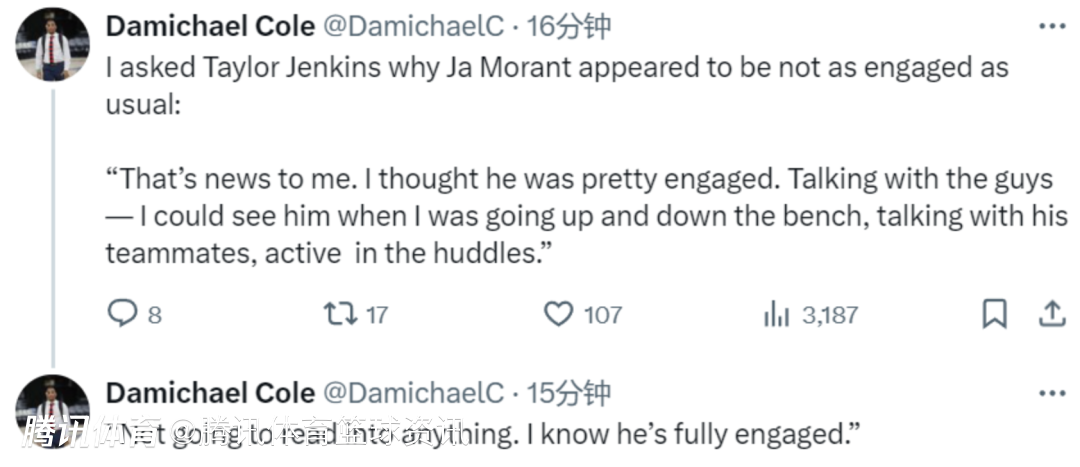Click the line asking about Ja Morant
The image size is (1080, 467).
(556, 68)
